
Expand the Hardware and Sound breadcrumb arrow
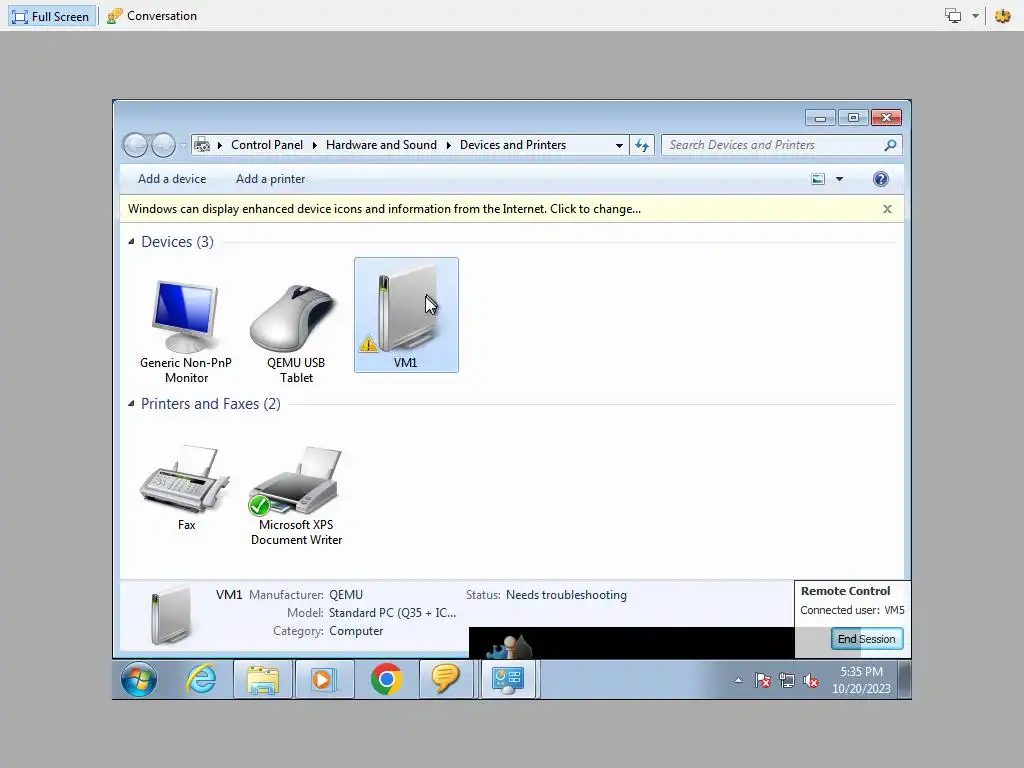(449, 145)
